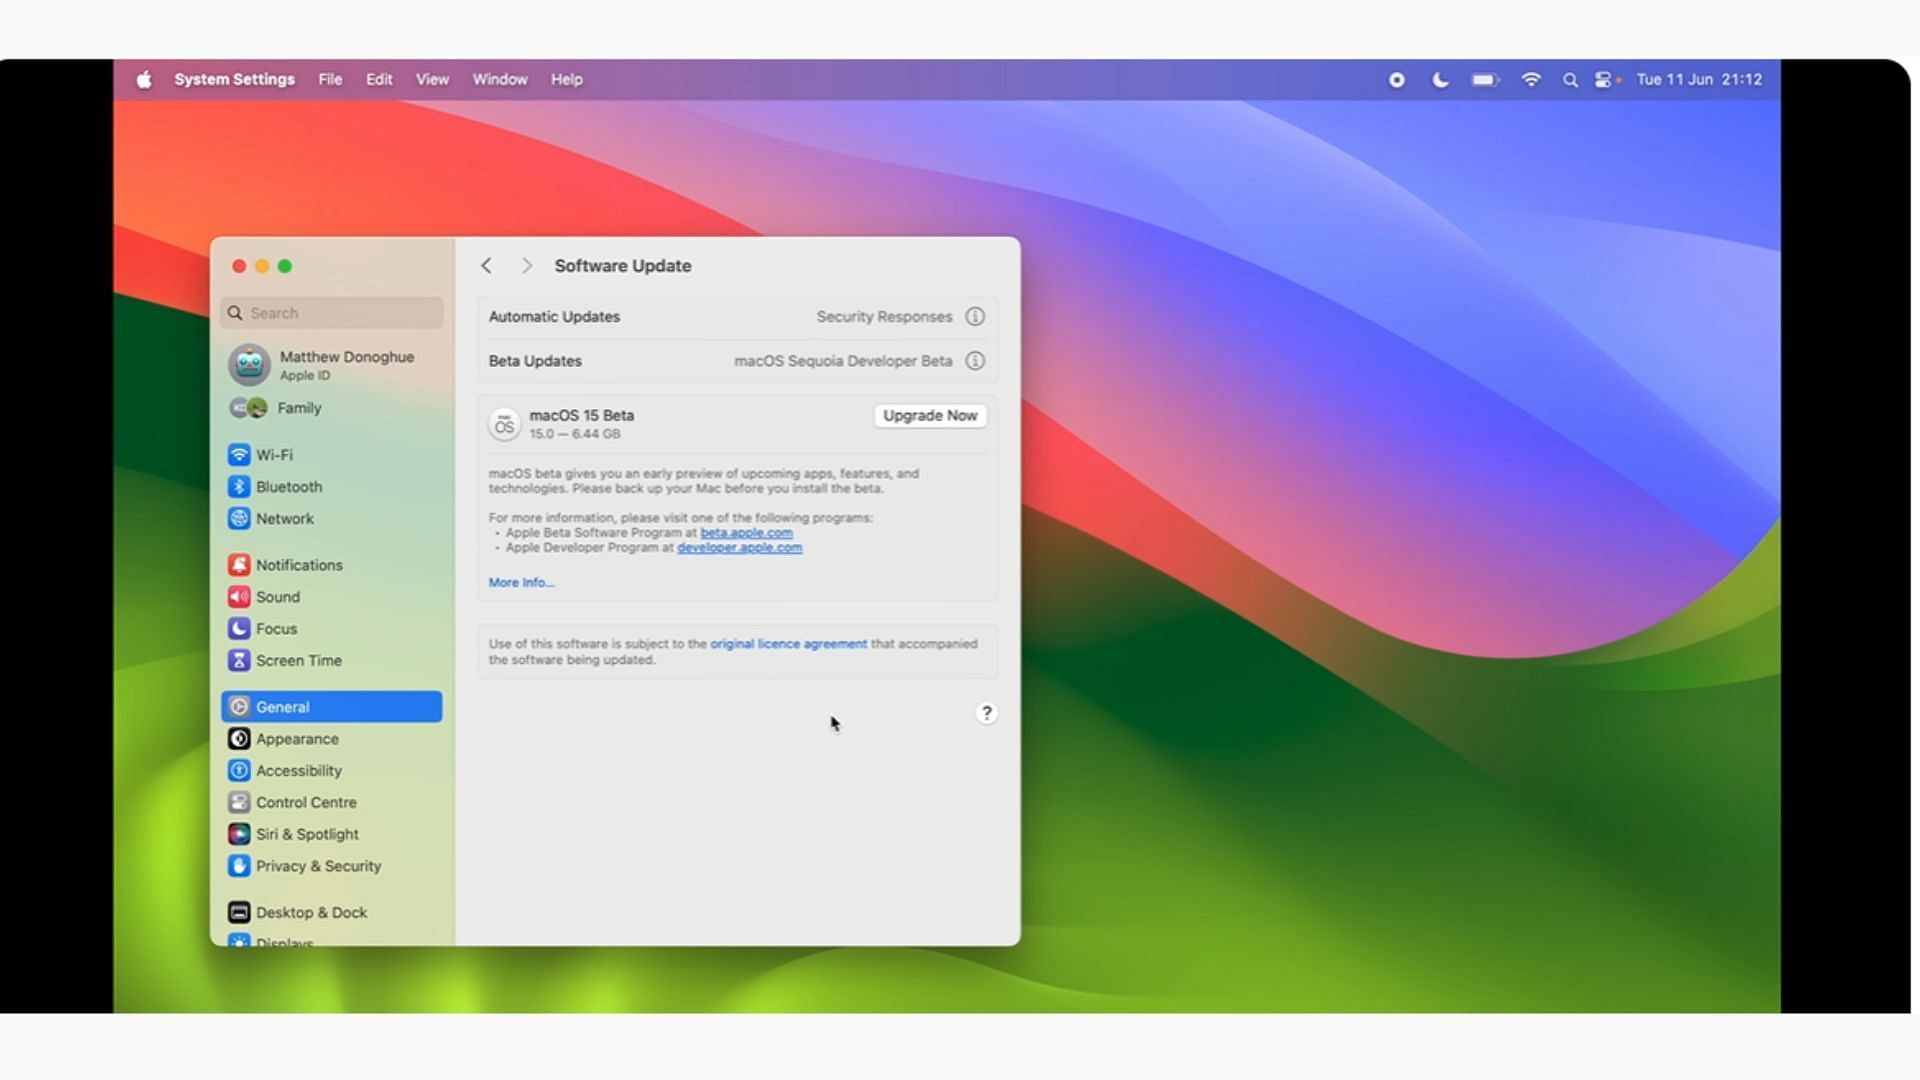Open the Wi-Fi menu bar icon

point(1531,80)
